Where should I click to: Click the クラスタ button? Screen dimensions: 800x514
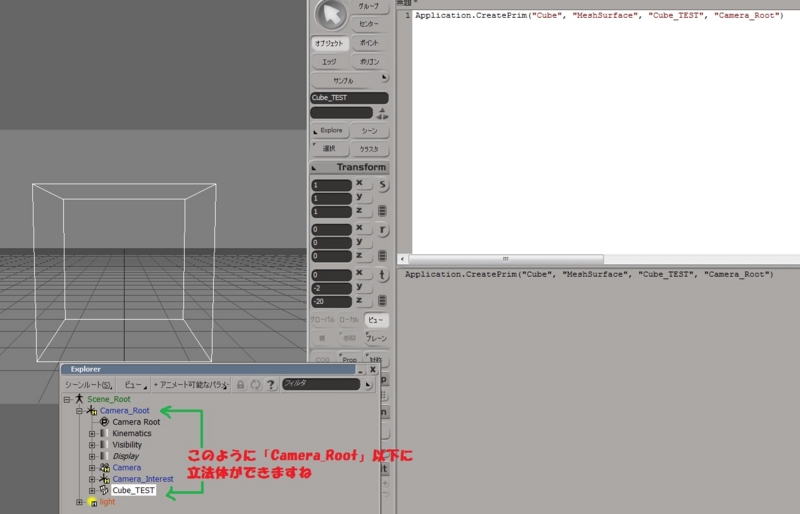[369, 149]
